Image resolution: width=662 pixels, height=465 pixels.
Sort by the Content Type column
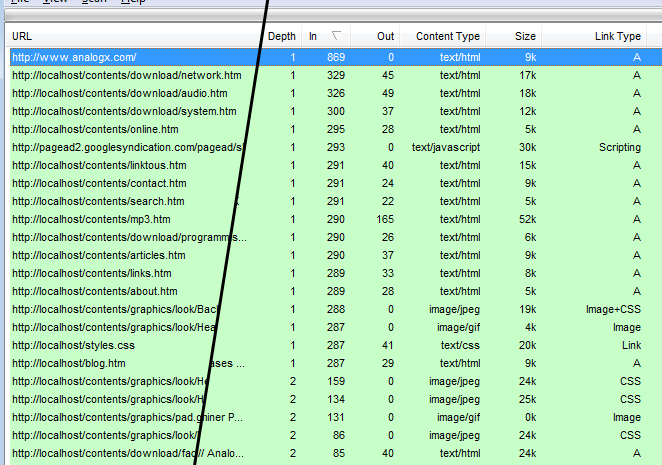tap(447, 36)
